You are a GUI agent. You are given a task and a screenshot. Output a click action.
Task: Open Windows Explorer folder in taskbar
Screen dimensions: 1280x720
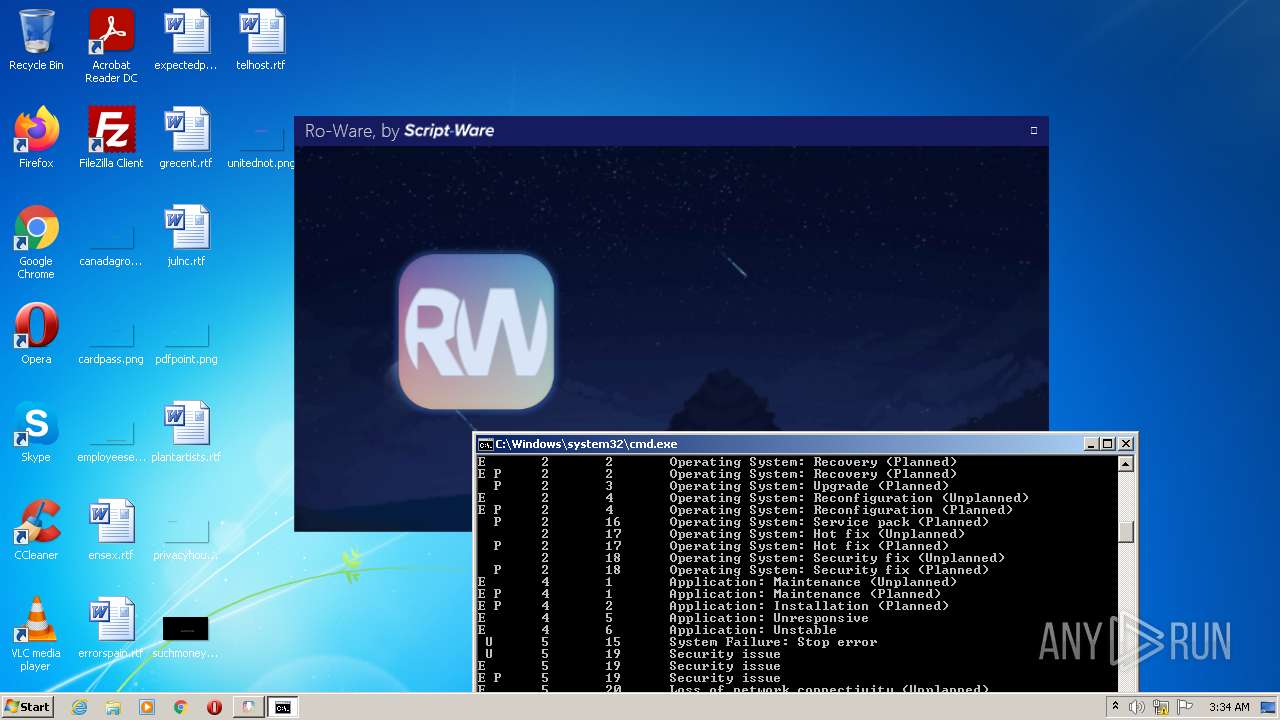113,707
